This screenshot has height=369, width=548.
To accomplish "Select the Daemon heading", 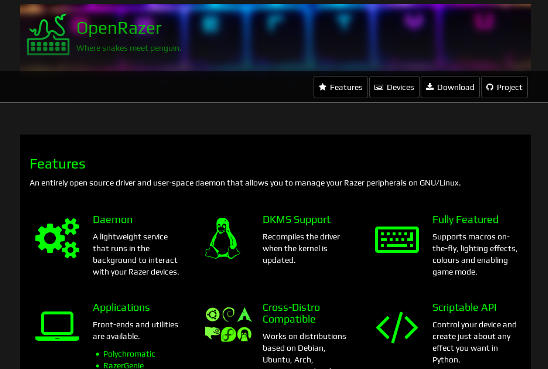I will tap(113, 219).
